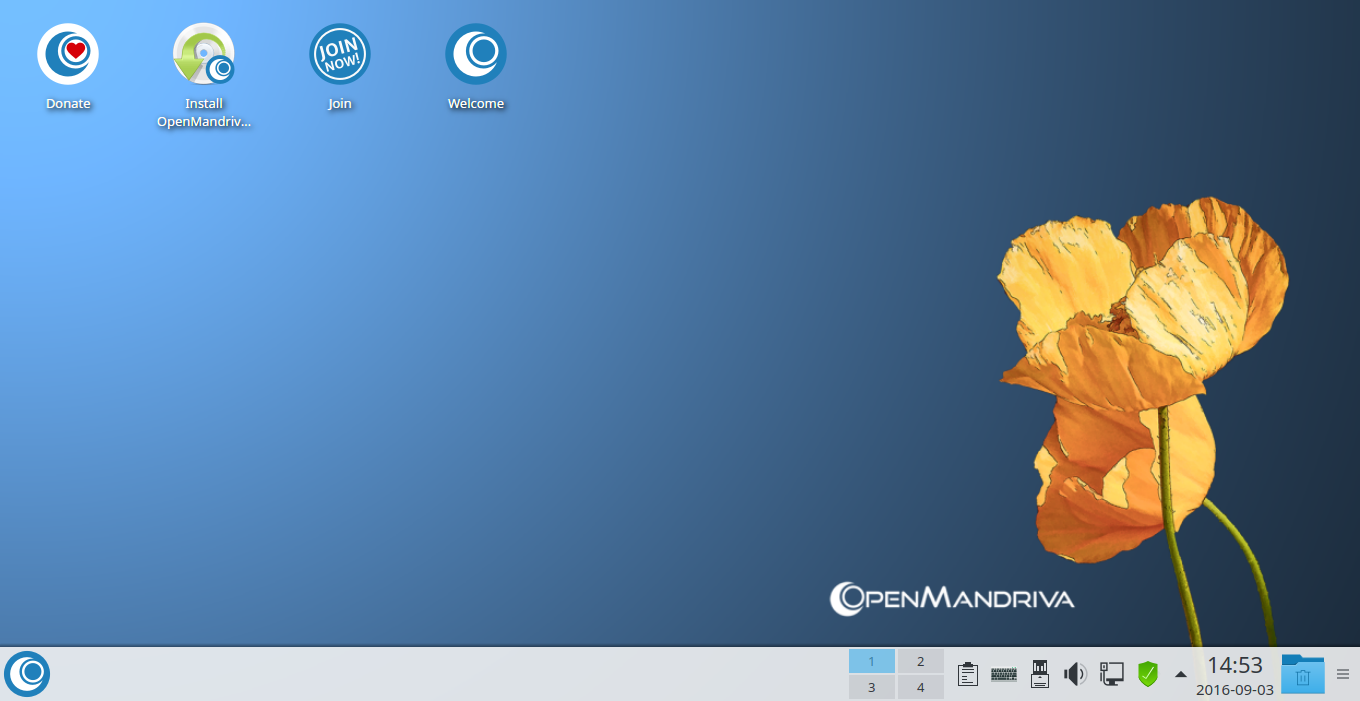Screen dimensions: 1360x701
Task: Expand hidden system tray icons arrow
Action: click(x=1181, y=674)
